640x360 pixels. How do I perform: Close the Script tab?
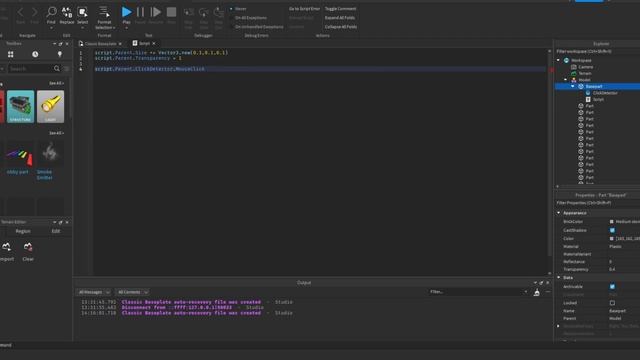click(x=154, y=43)
